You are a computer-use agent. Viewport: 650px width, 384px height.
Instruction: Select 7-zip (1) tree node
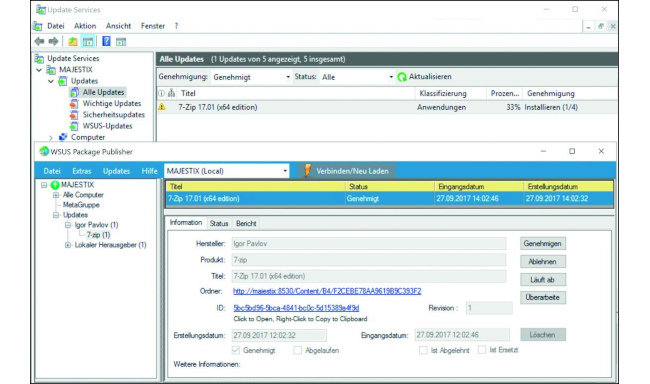tap(98, 235)
